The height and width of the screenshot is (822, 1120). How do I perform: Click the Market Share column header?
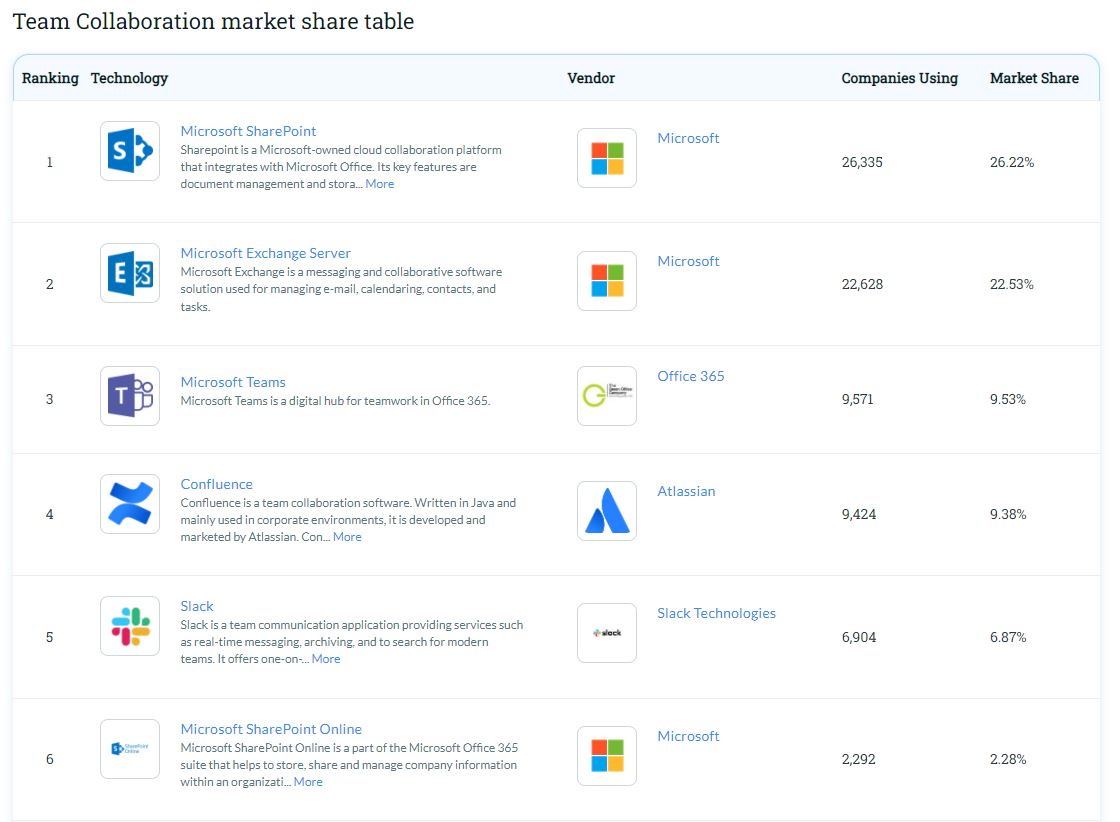click(x=1034, y=78)
